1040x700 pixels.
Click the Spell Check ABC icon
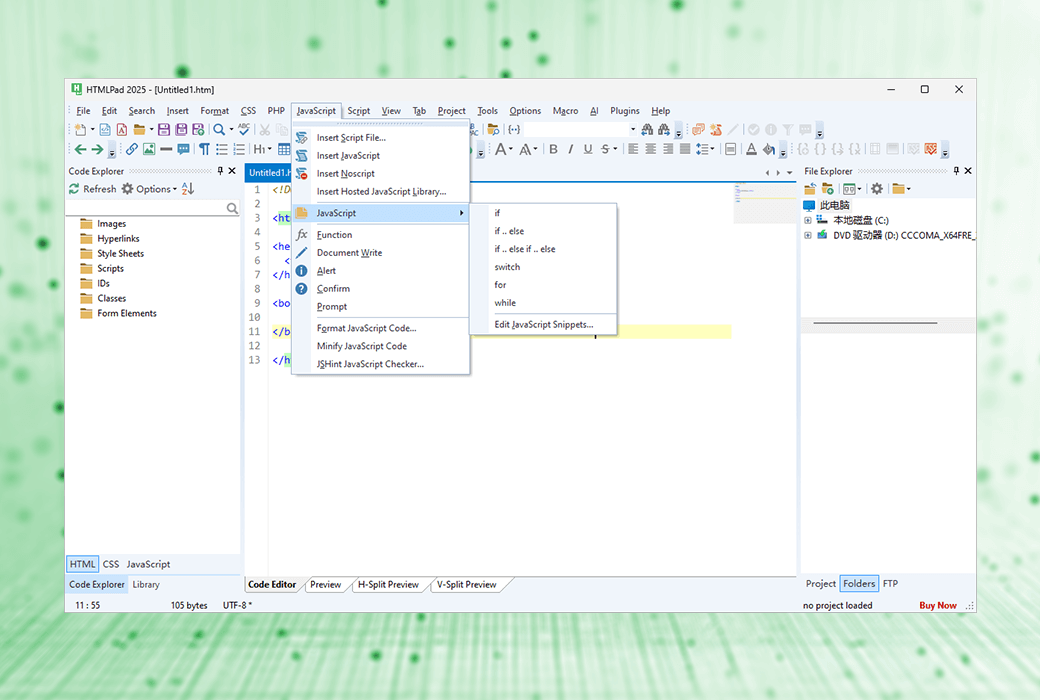[244, 129]
